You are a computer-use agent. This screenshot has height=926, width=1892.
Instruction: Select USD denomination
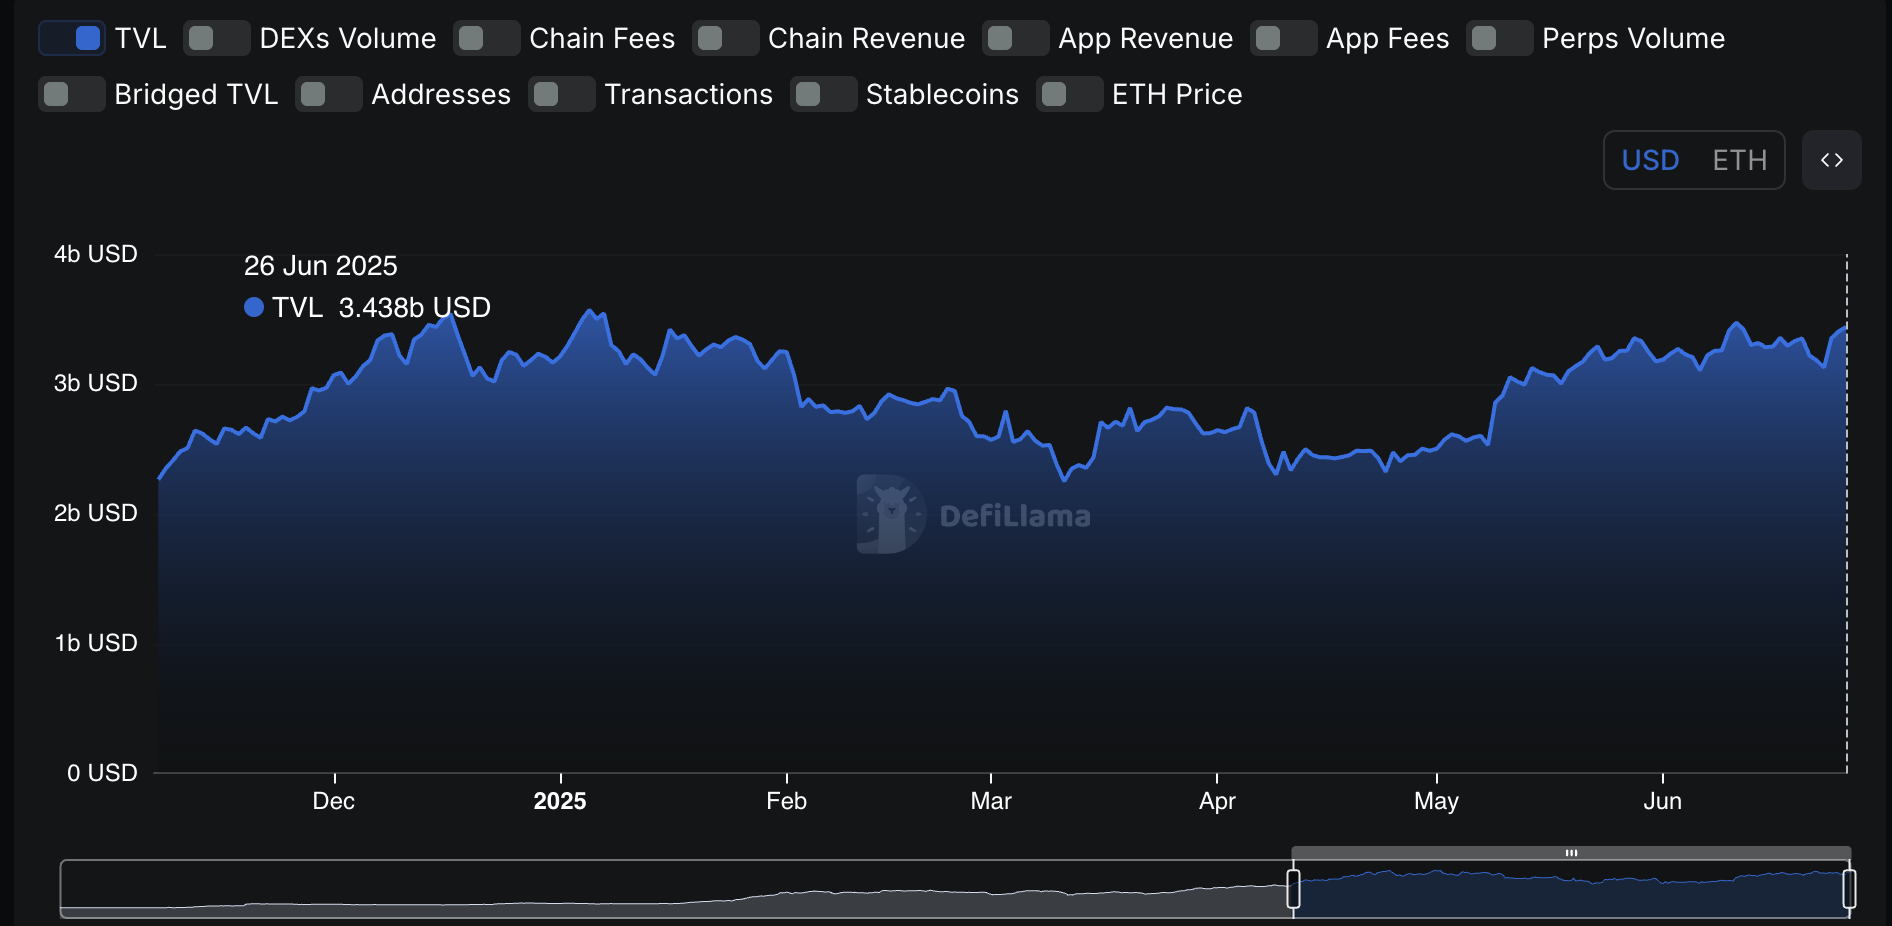click(x=1650, y=160)
